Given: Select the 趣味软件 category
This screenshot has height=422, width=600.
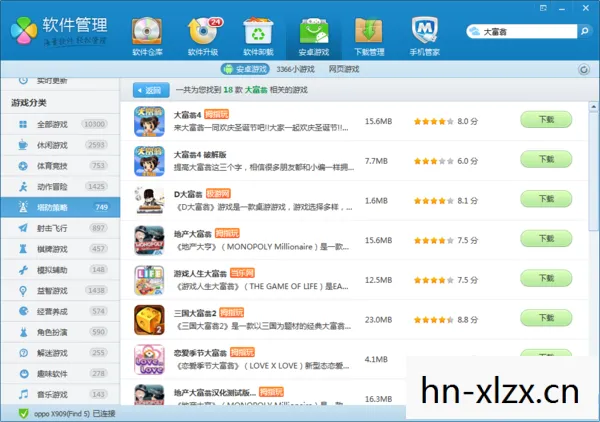Looking at the screenshot, I should click(x=60, y=374).
